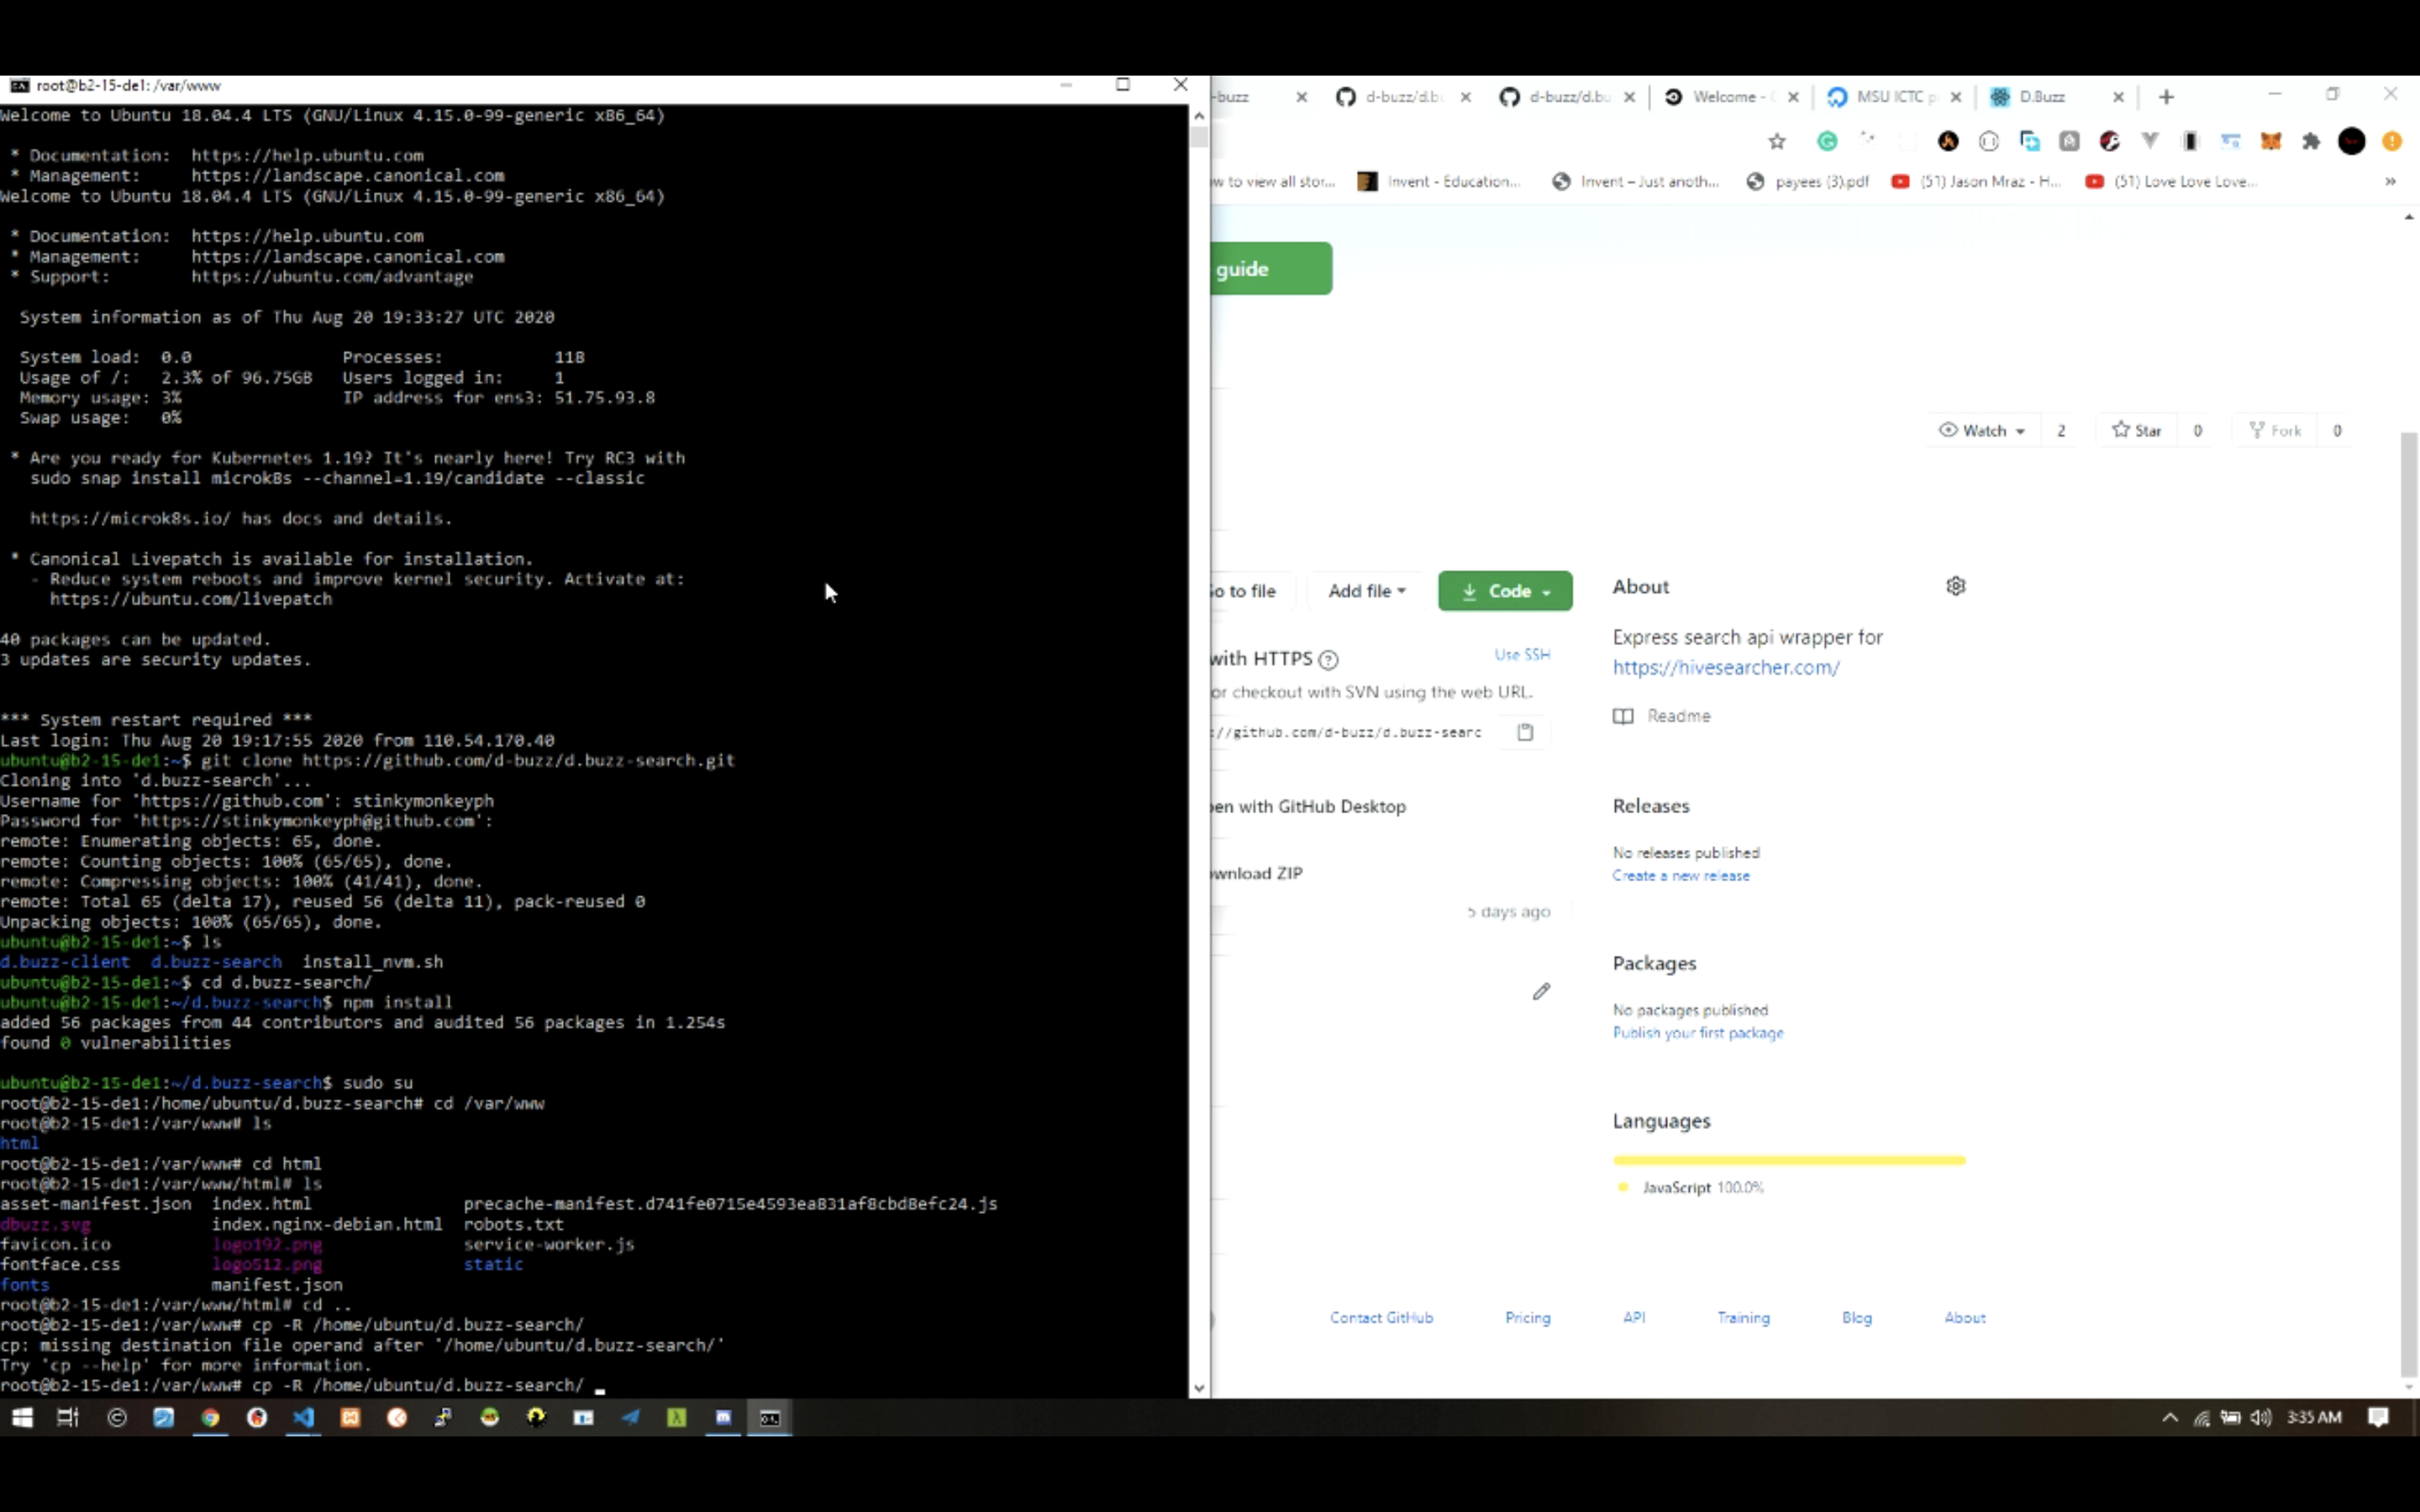Viewport: 2420px width, 1512px height.
Task: Select the active terminal icon on the taskbar
Action: click(770, 1417)
